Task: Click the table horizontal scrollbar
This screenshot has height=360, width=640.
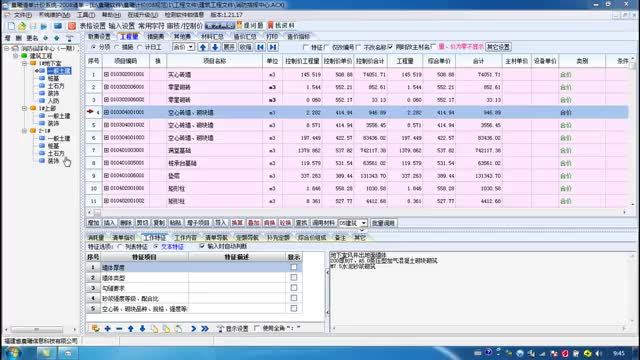Action: pyautogui.click(x=357, y=212)
